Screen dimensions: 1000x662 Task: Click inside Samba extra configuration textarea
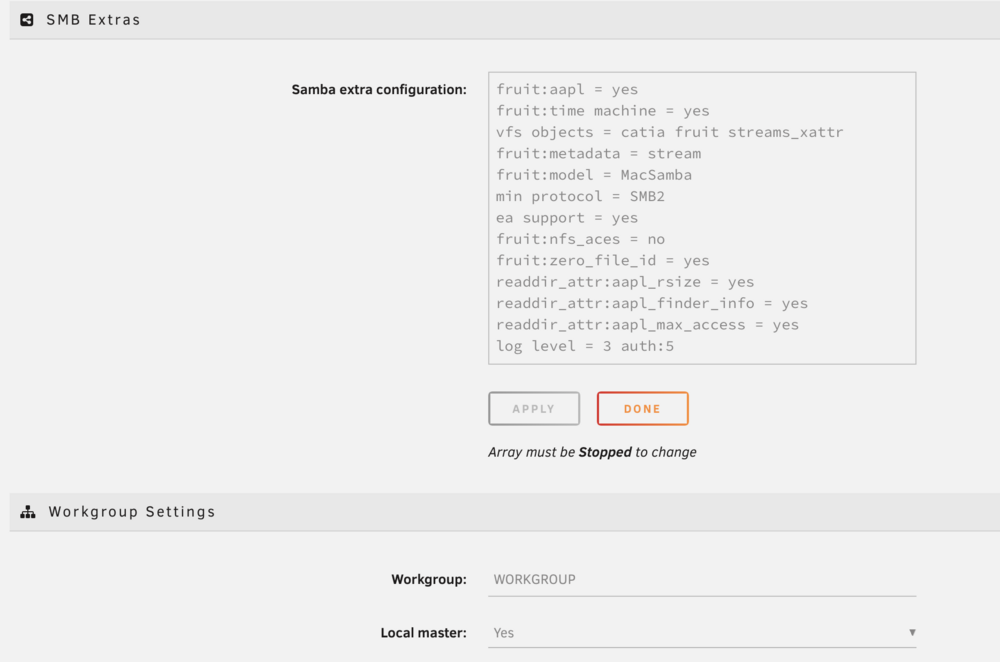(702, 218)
